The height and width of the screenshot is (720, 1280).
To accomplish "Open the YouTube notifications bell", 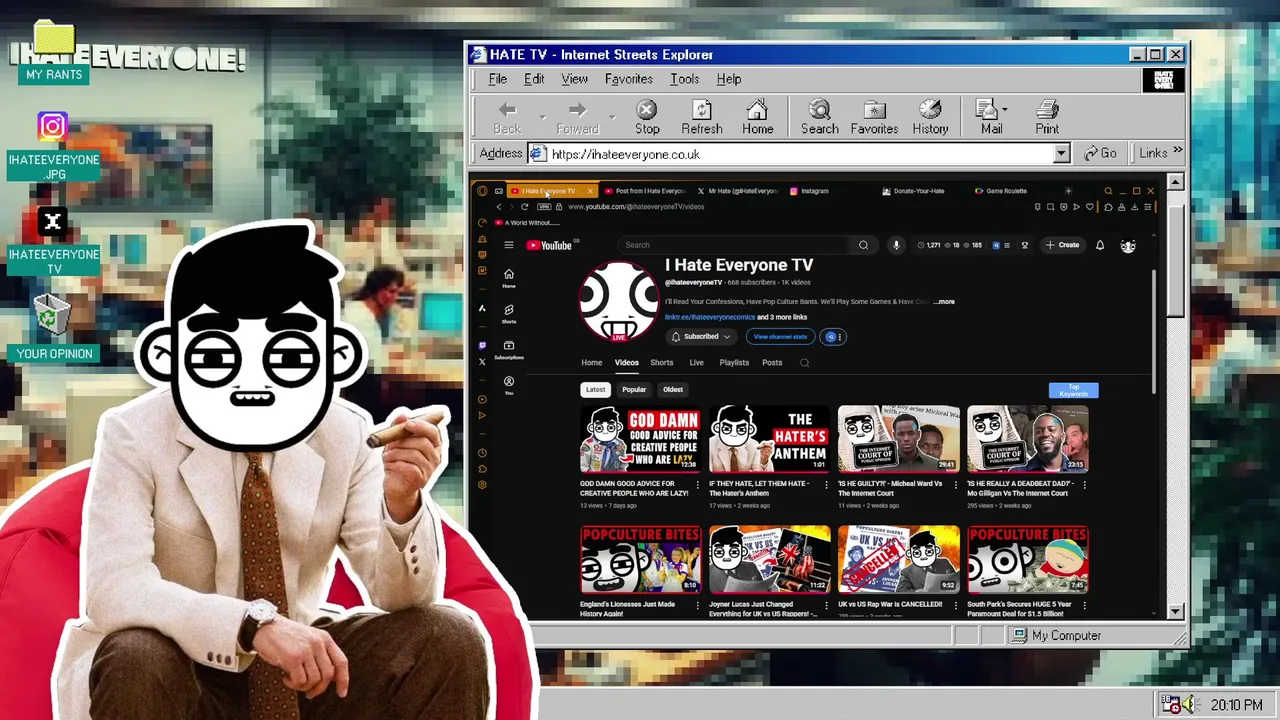I will coord(1100,245).
